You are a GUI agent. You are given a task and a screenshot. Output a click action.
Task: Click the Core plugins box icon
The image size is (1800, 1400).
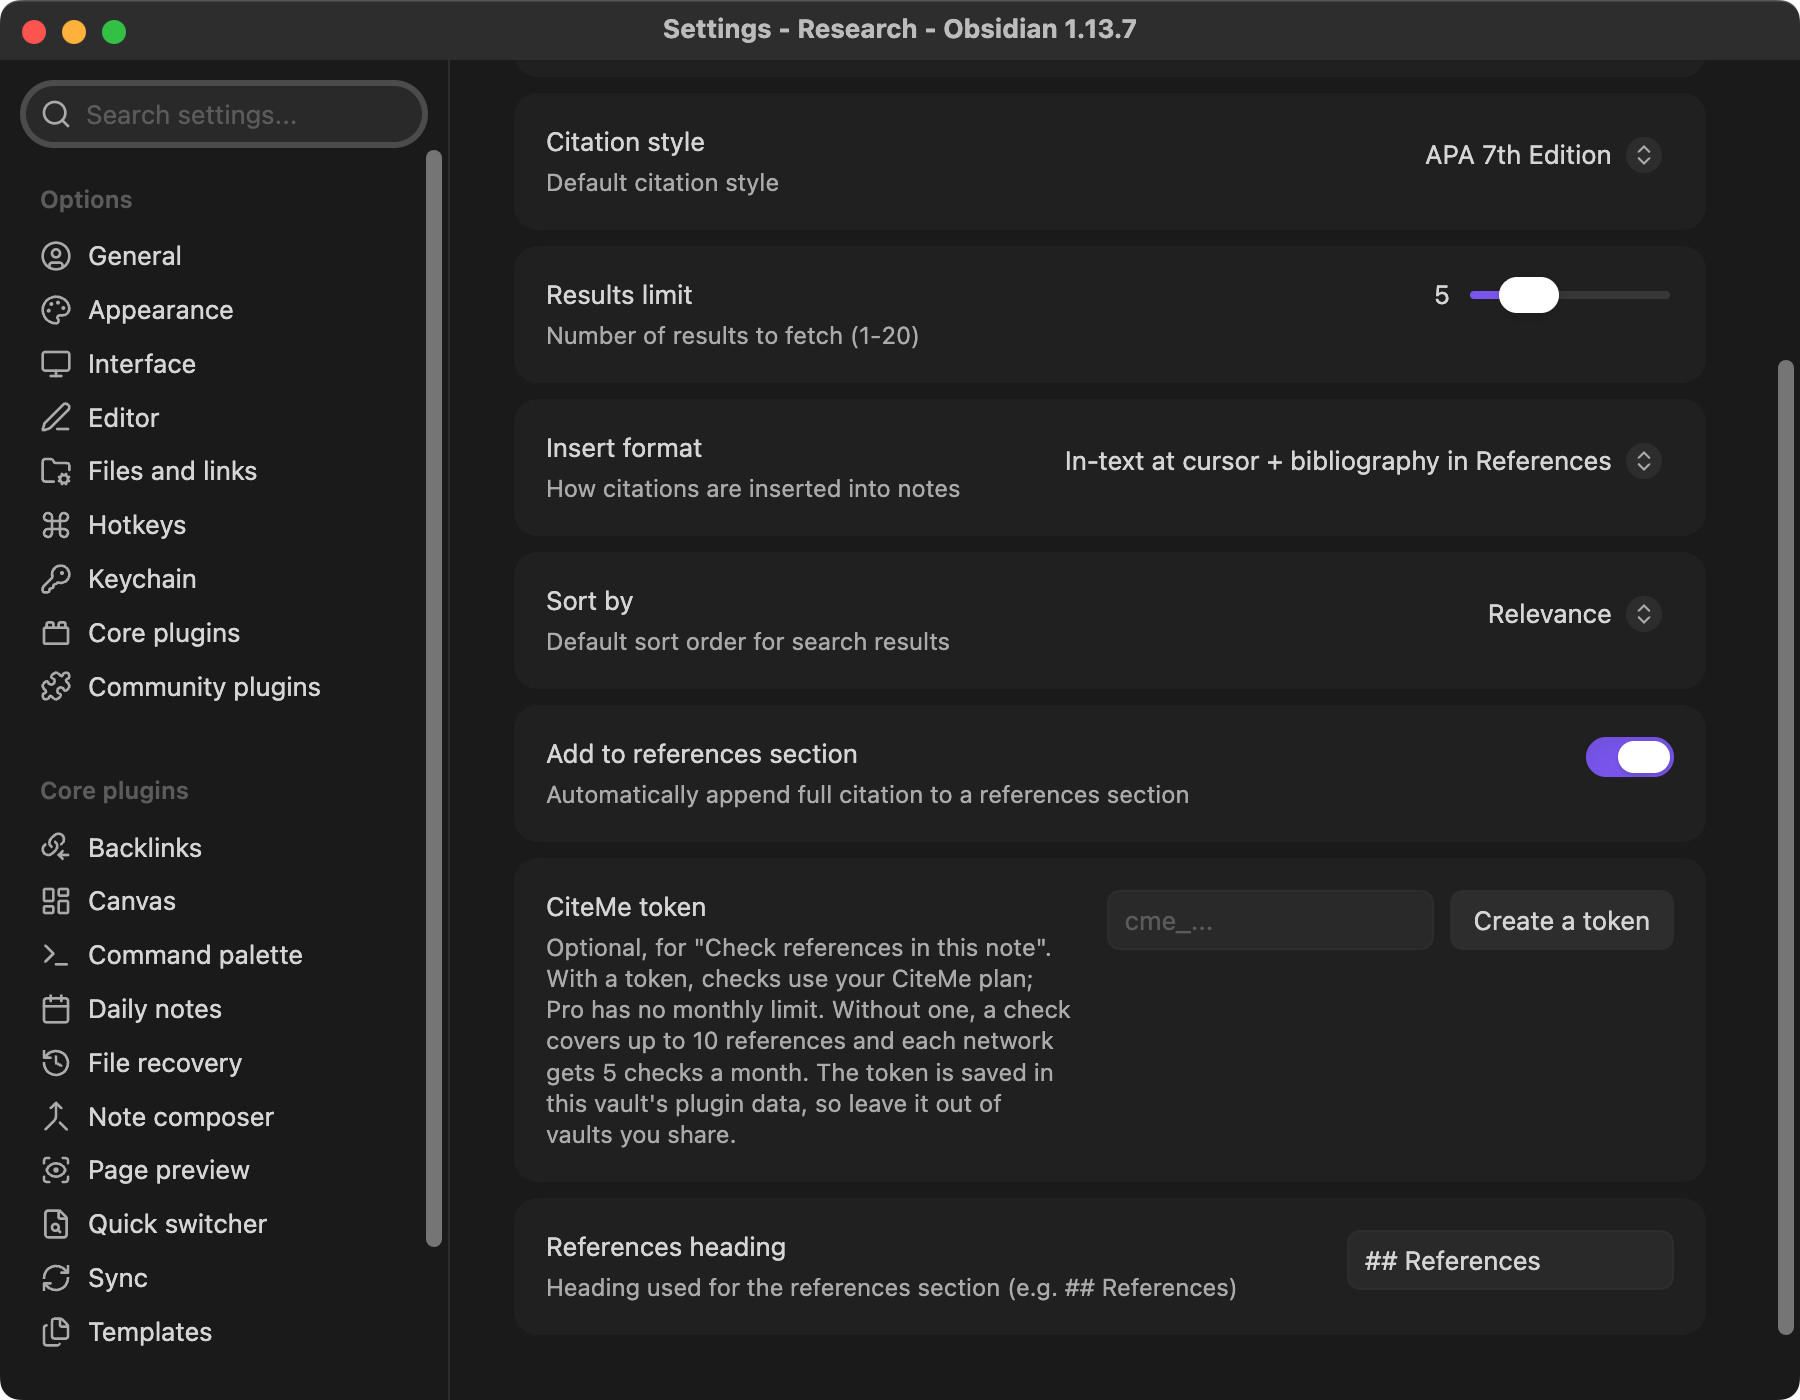56,633
